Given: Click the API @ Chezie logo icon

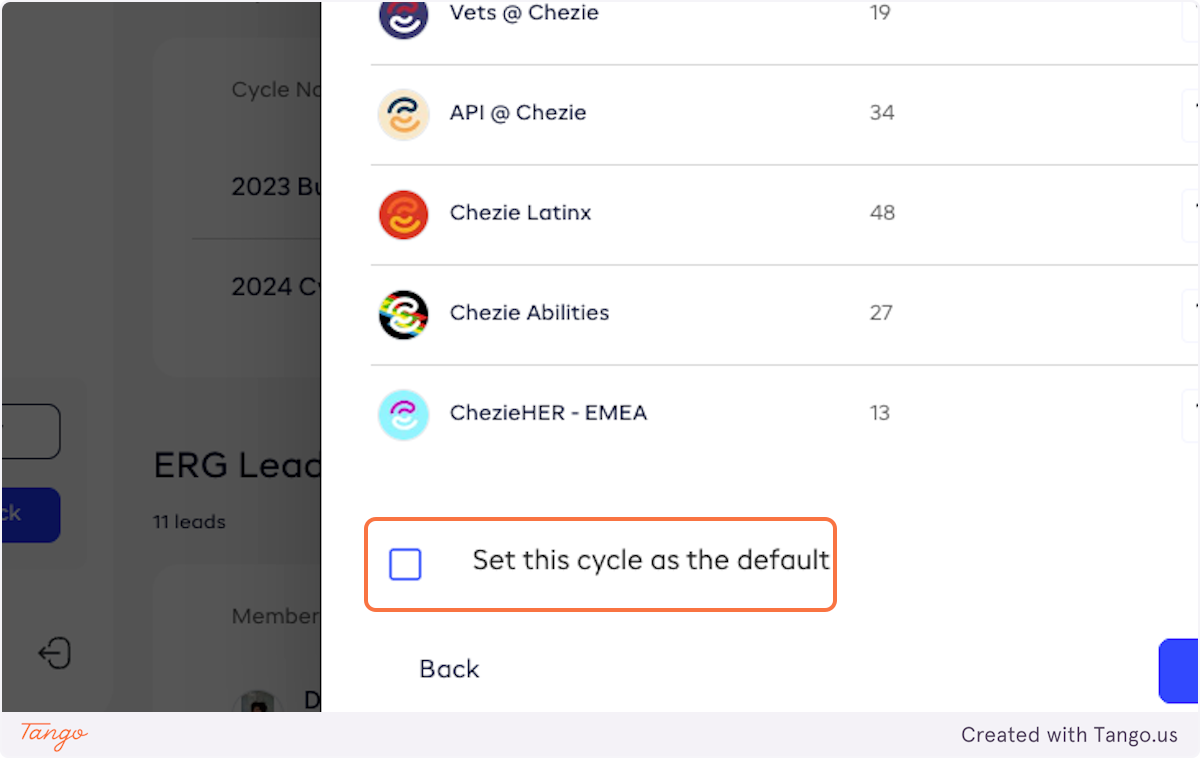Looking at the screenshot, I should pyautogui.click(x=404, y=114).
